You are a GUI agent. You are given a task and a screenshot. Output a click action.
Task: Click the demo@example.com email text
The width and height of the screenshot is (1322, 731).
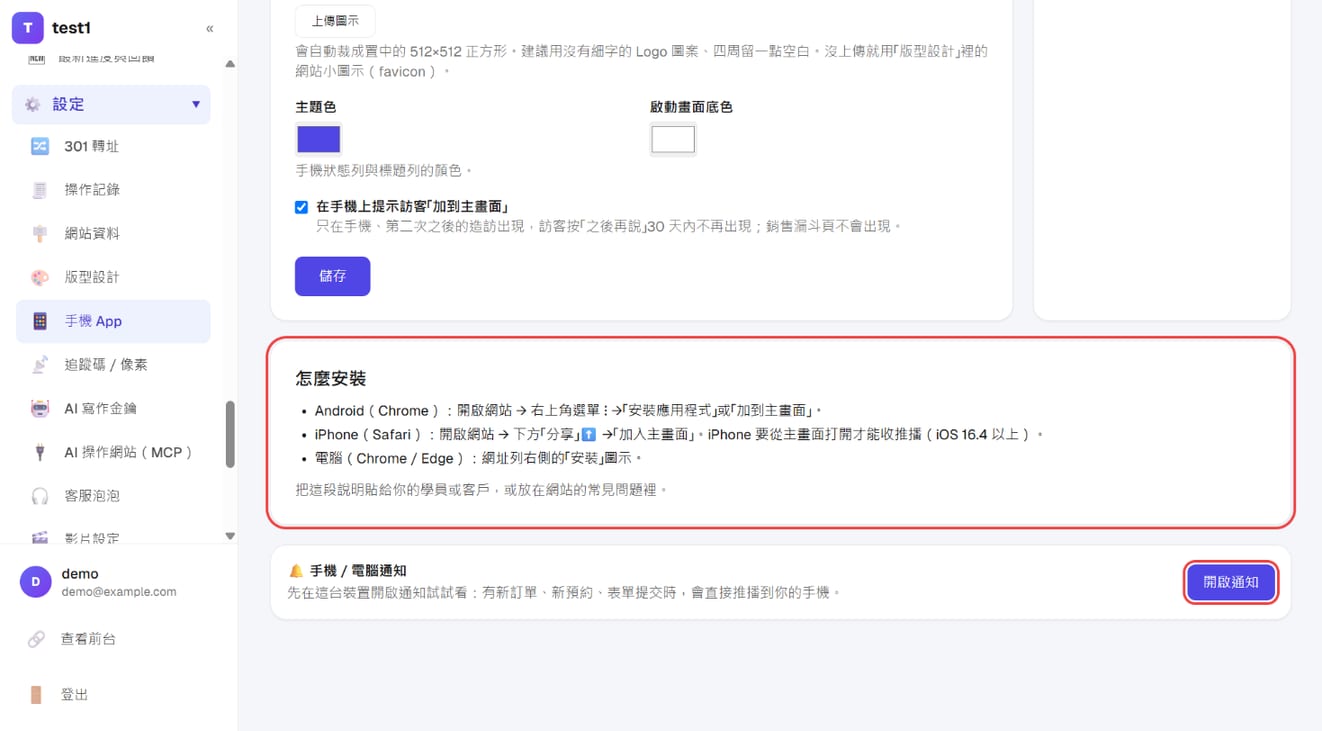[119, 592]
